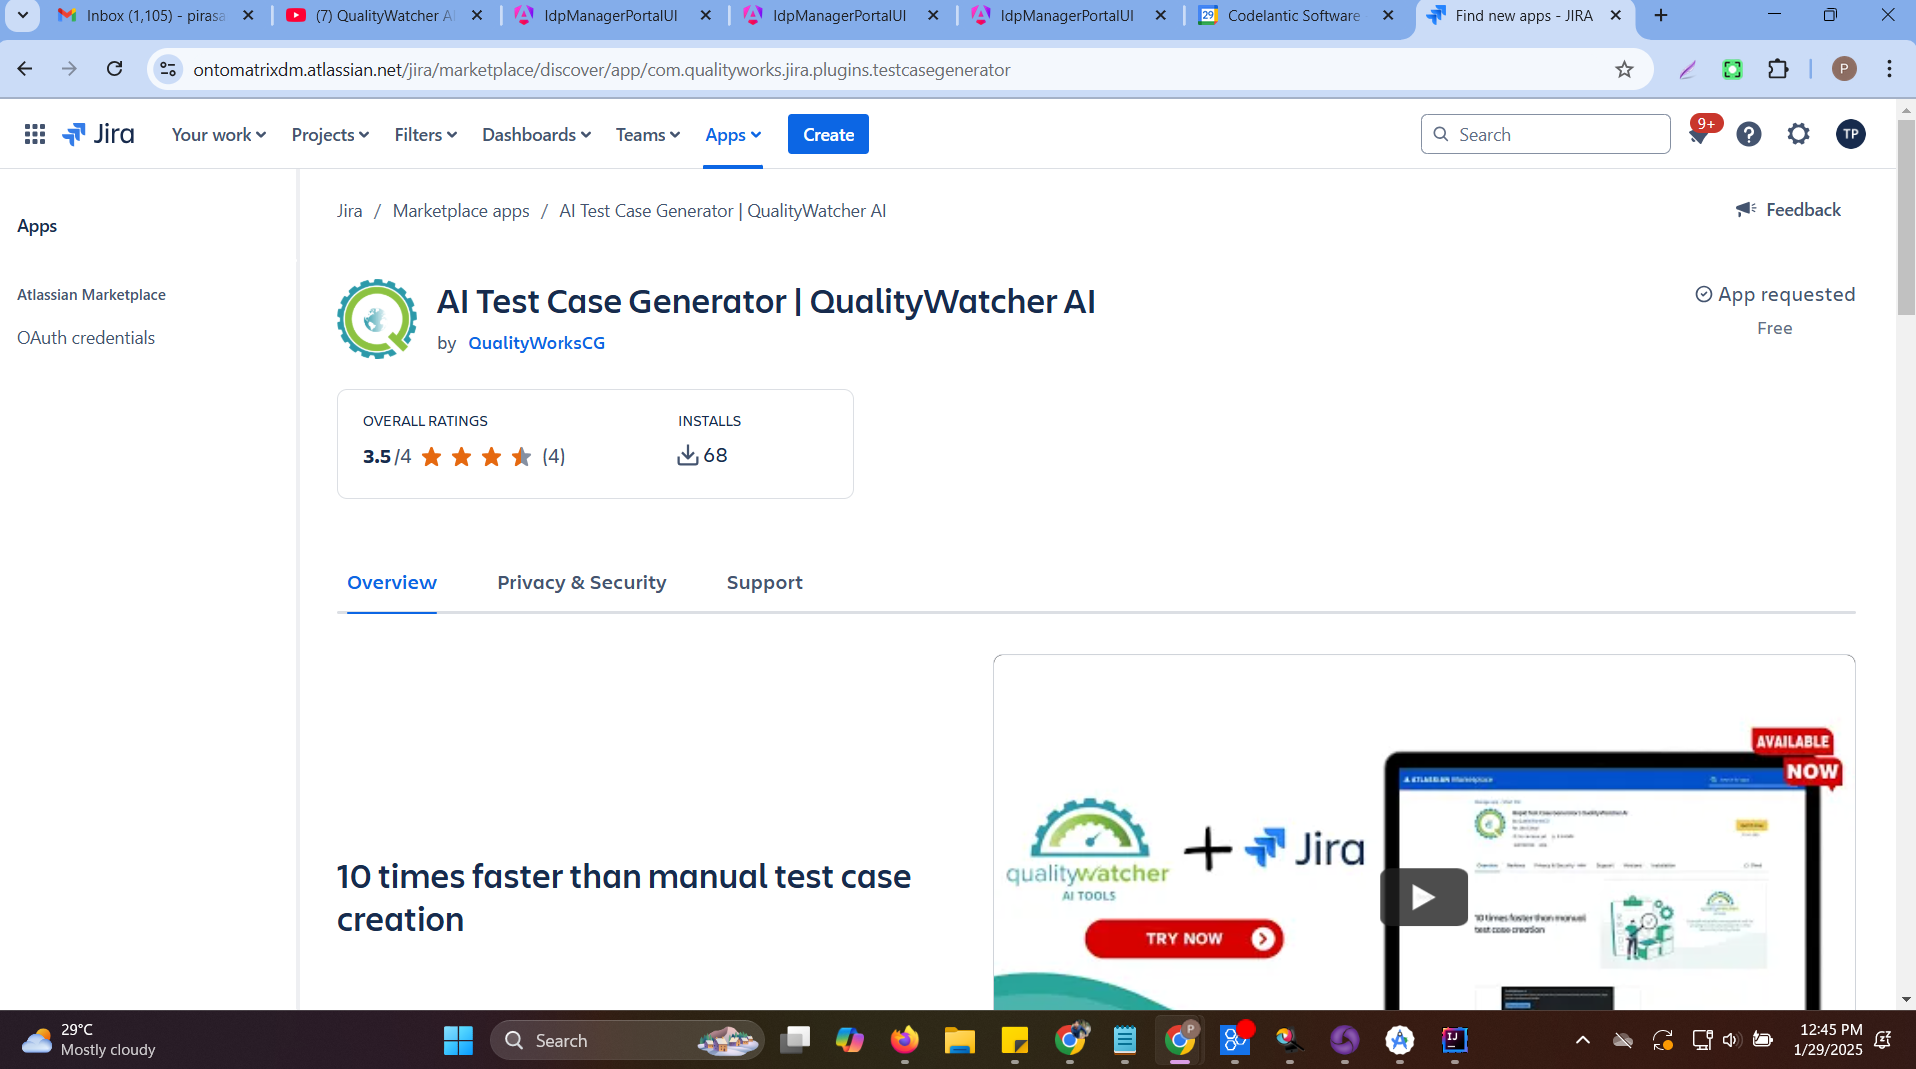Open Jira settings gear icon

click(1798, 134)
